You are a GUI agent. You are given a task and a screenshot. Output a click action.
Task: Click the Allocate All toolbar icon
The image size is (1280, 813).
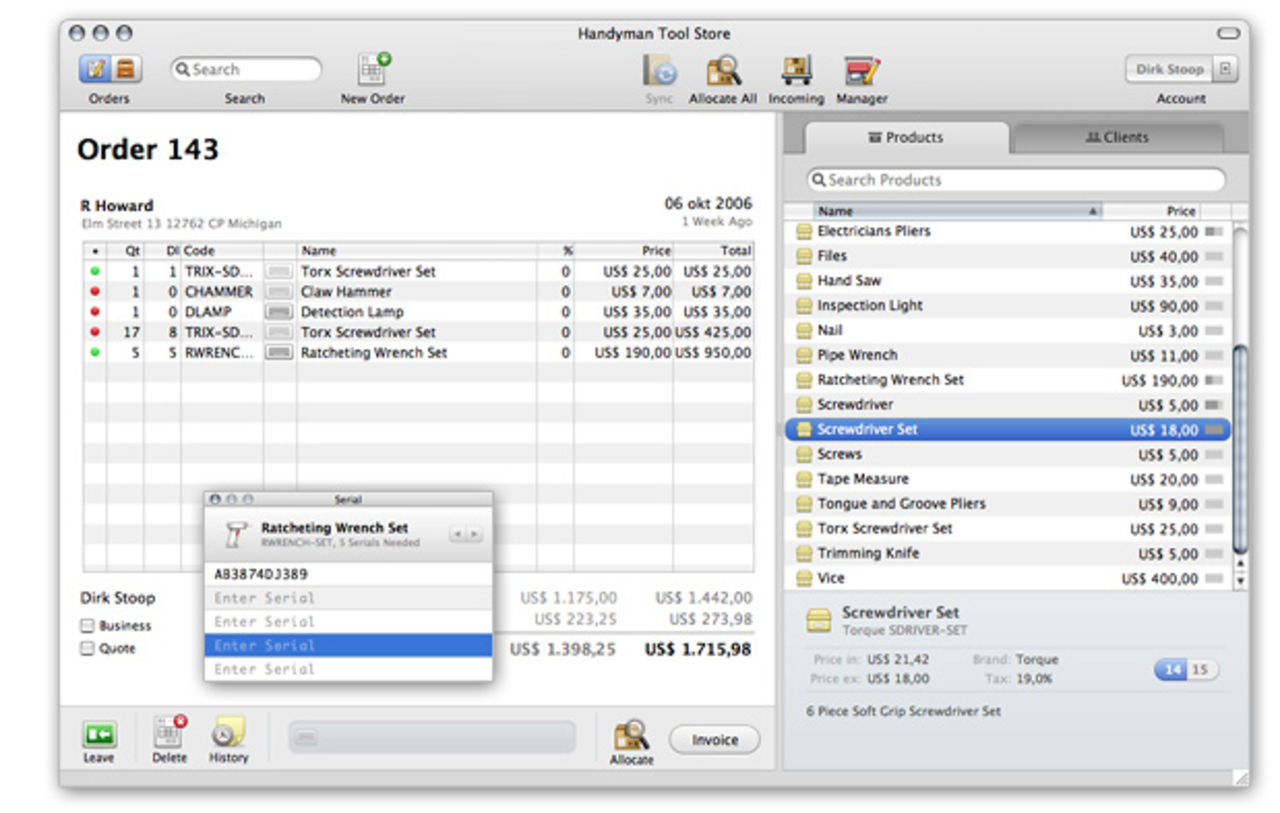coord(723,71)
